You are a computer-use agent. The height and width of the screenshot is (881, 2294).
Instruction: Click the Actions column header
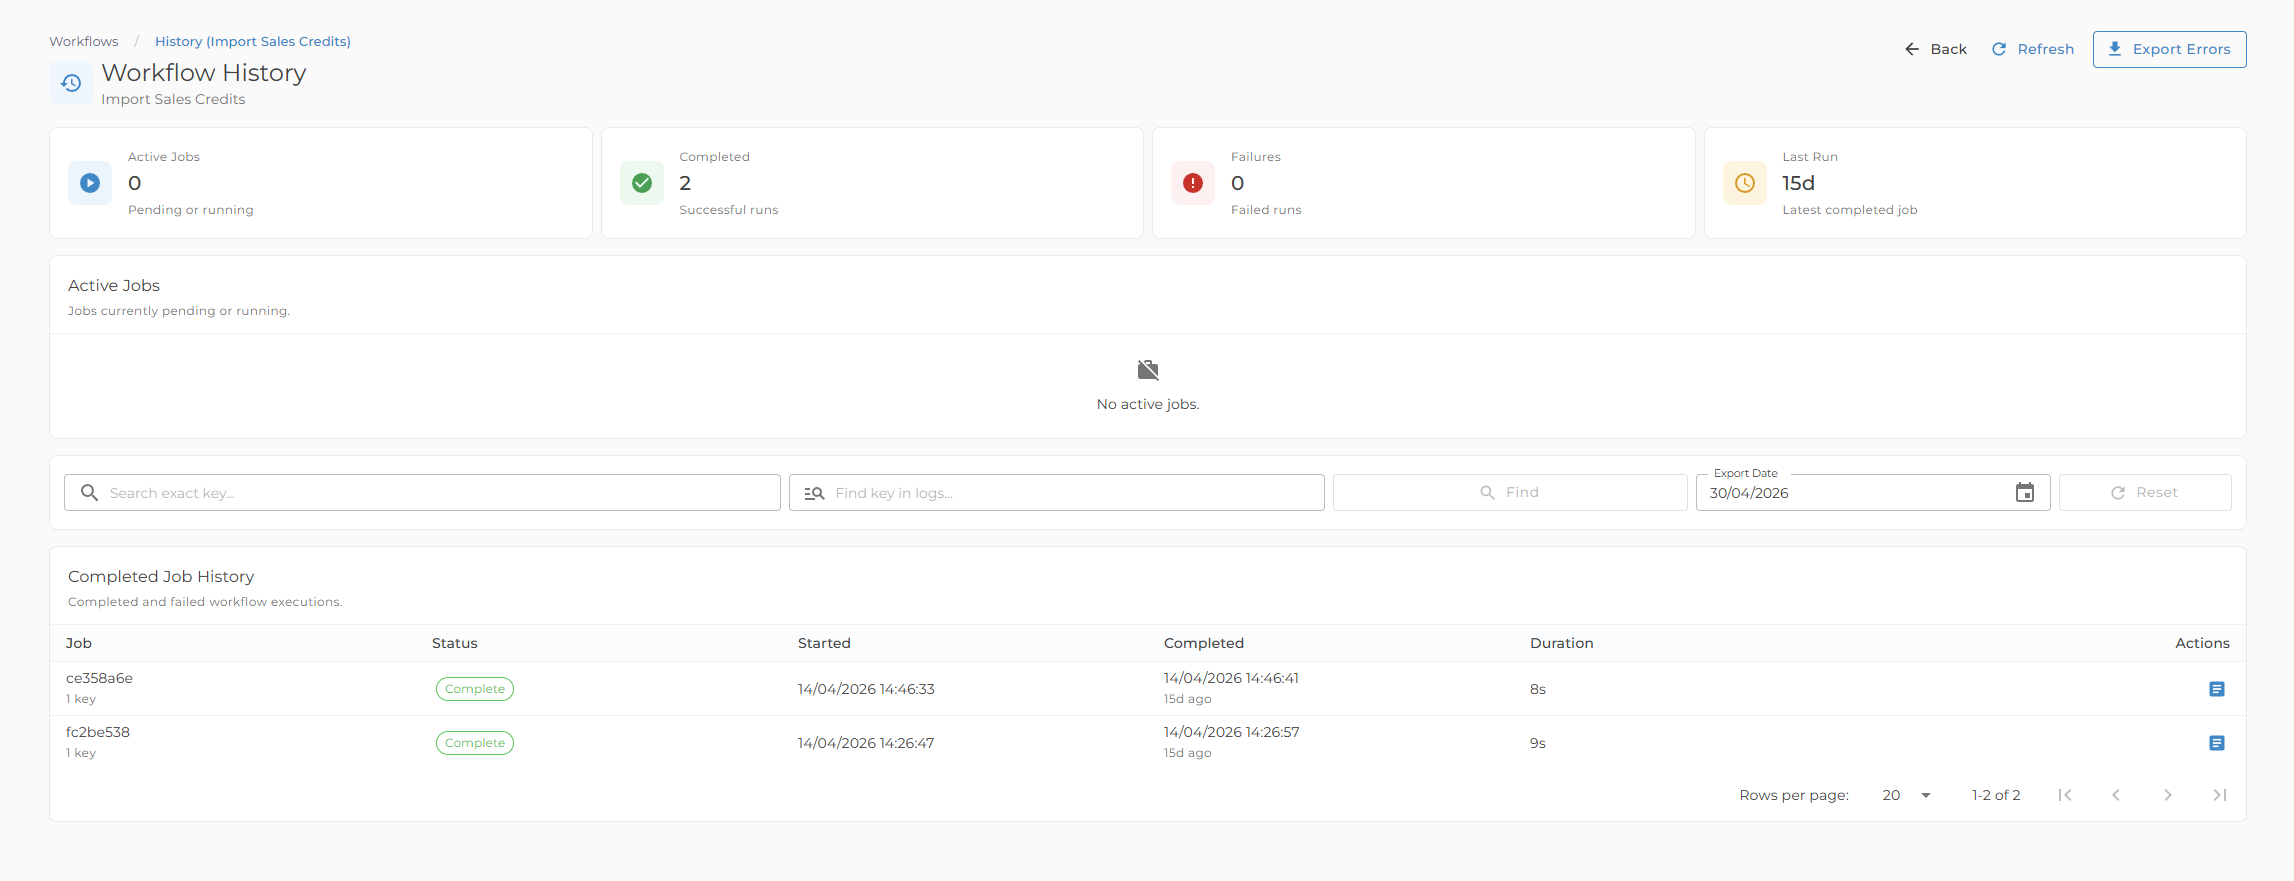2203,643
